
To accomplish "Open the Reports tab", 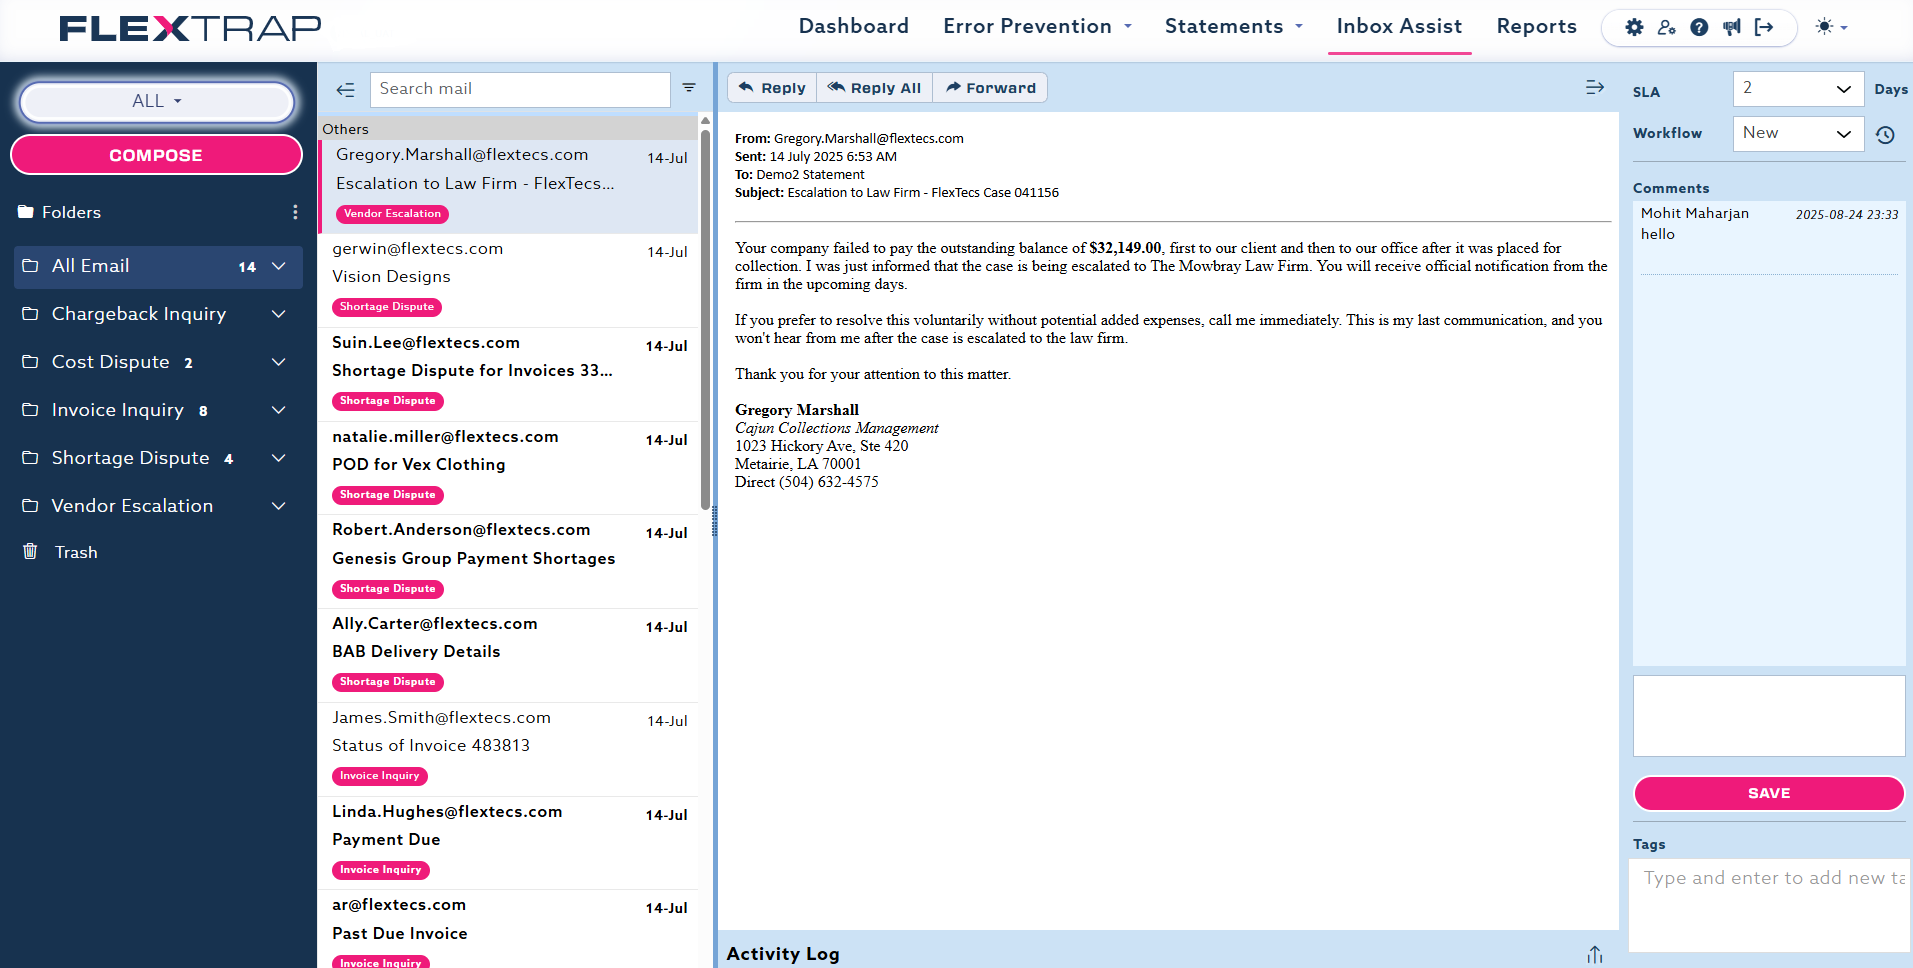I will coord(1536,27).
